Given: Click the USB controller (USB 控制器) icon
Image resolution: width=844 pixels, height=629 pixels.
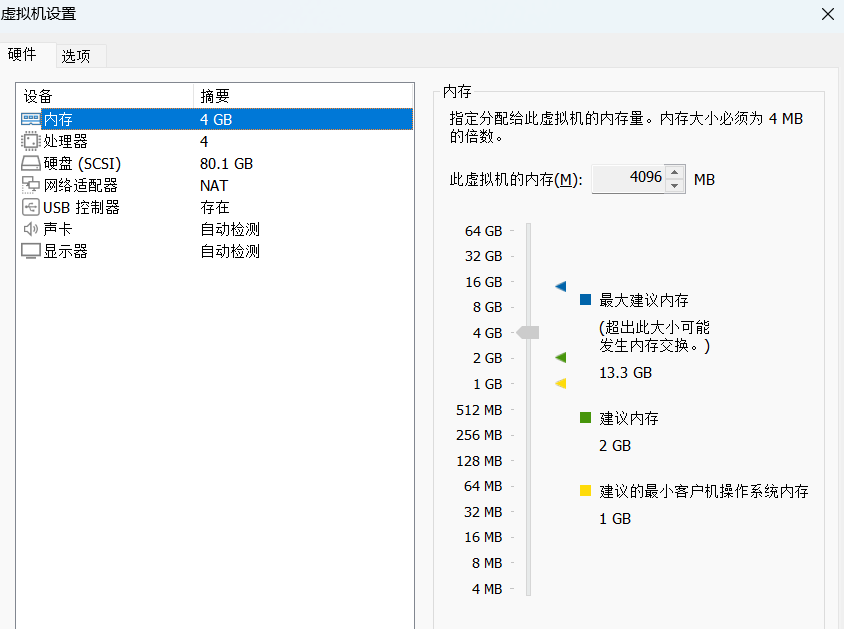Looking at the screenshot, I should coord(31,207).
